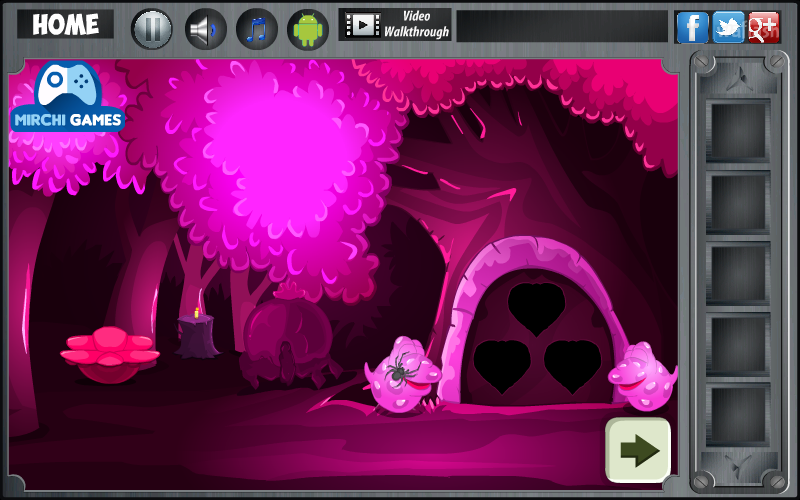
Task: Click the Mirchi Games logo
Action: 67,97
